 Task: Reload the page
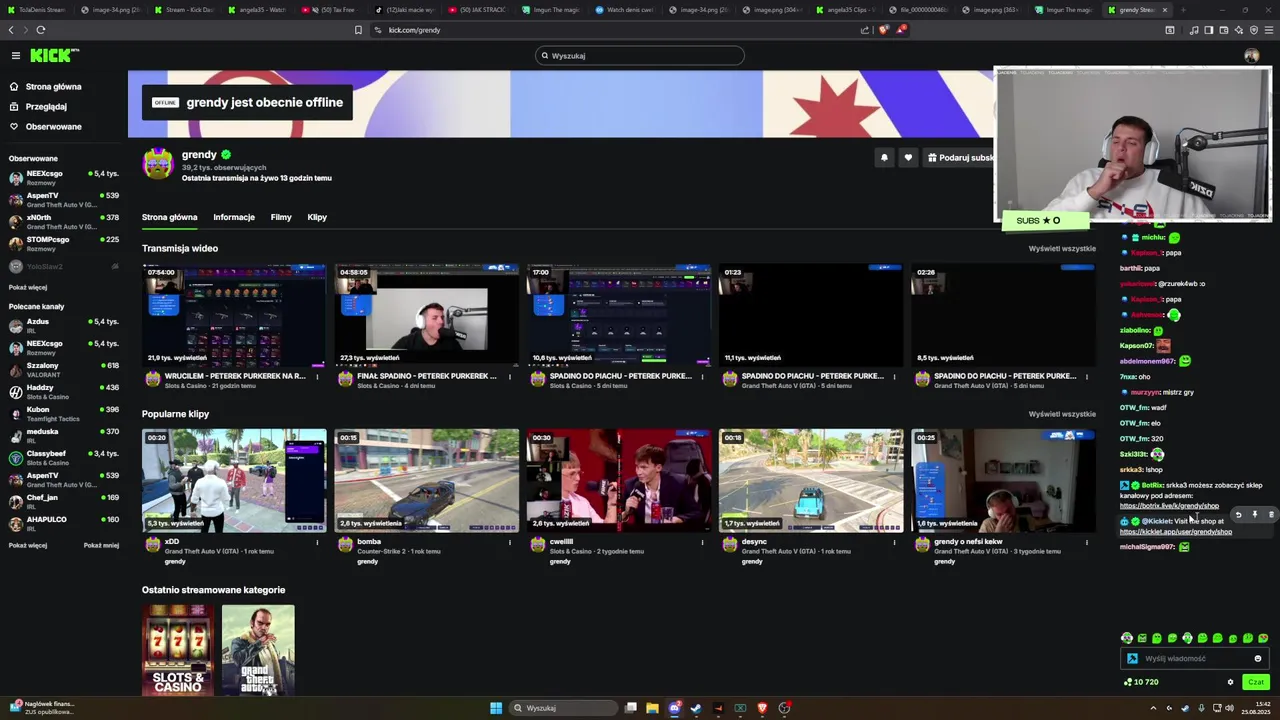click(41, 30)
